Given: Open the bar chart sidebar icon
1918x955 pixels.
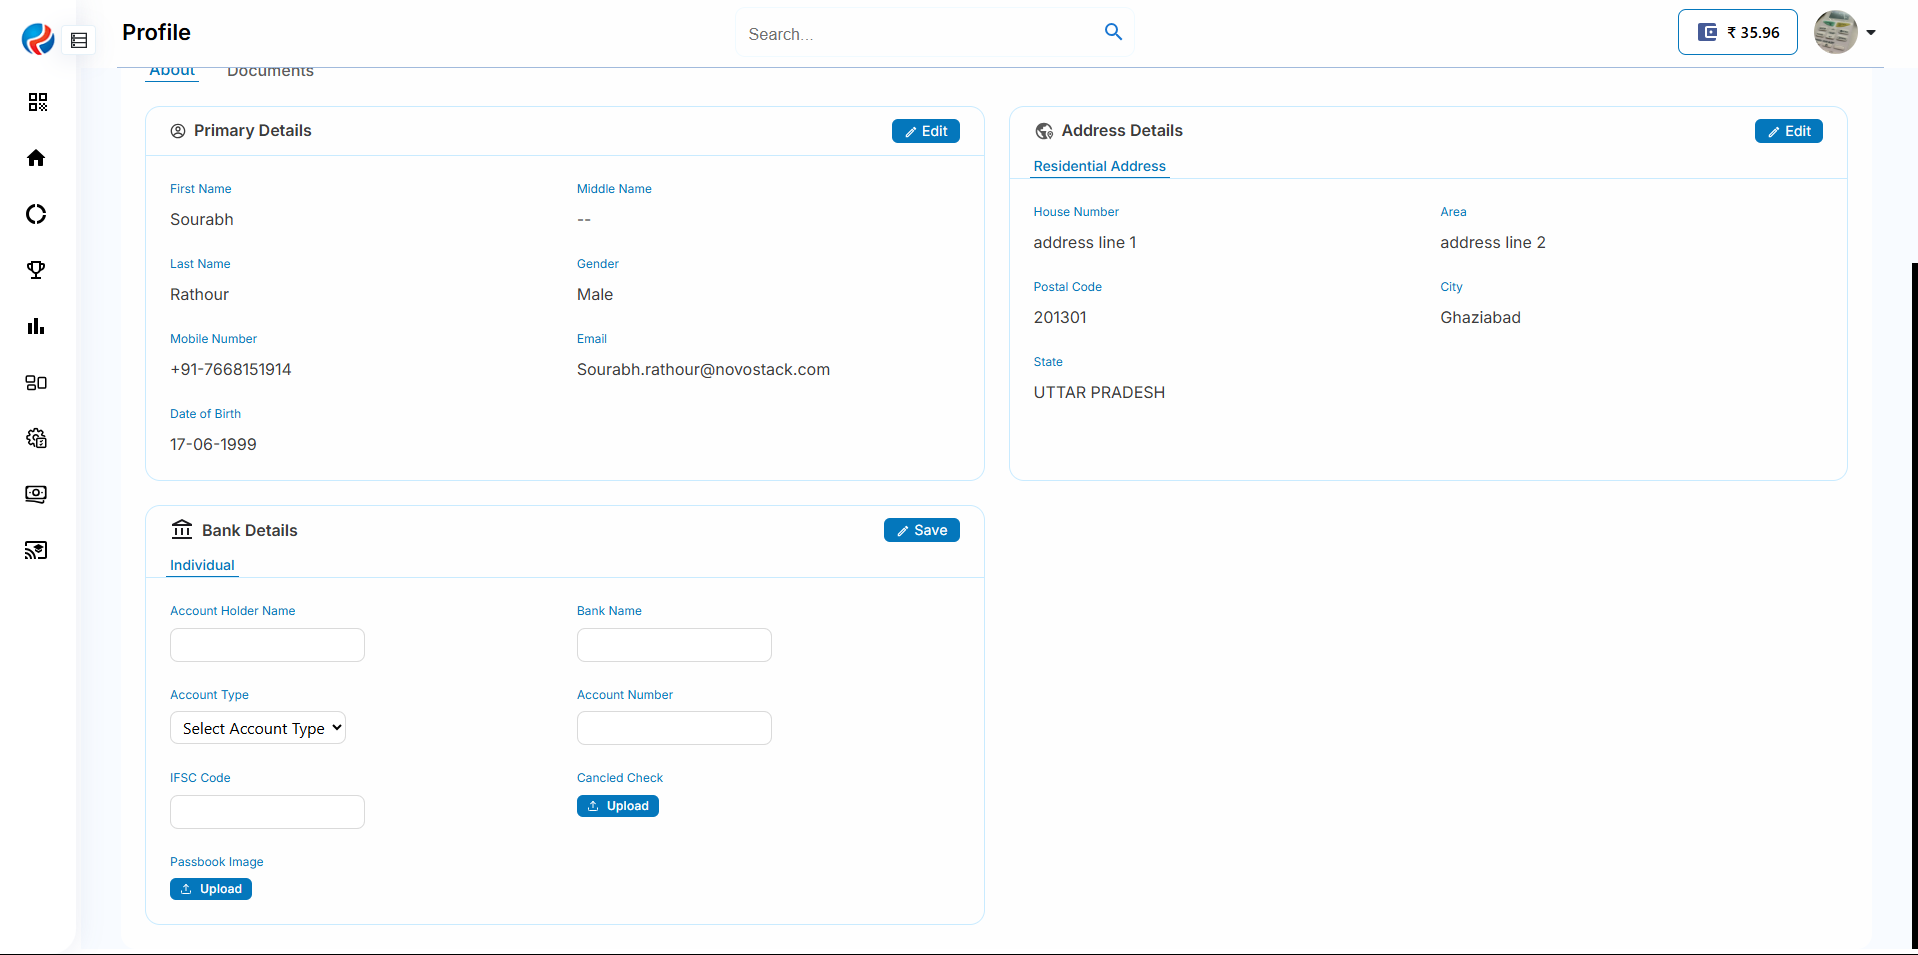Looking at the screenshot, I should tap(37, 326).
